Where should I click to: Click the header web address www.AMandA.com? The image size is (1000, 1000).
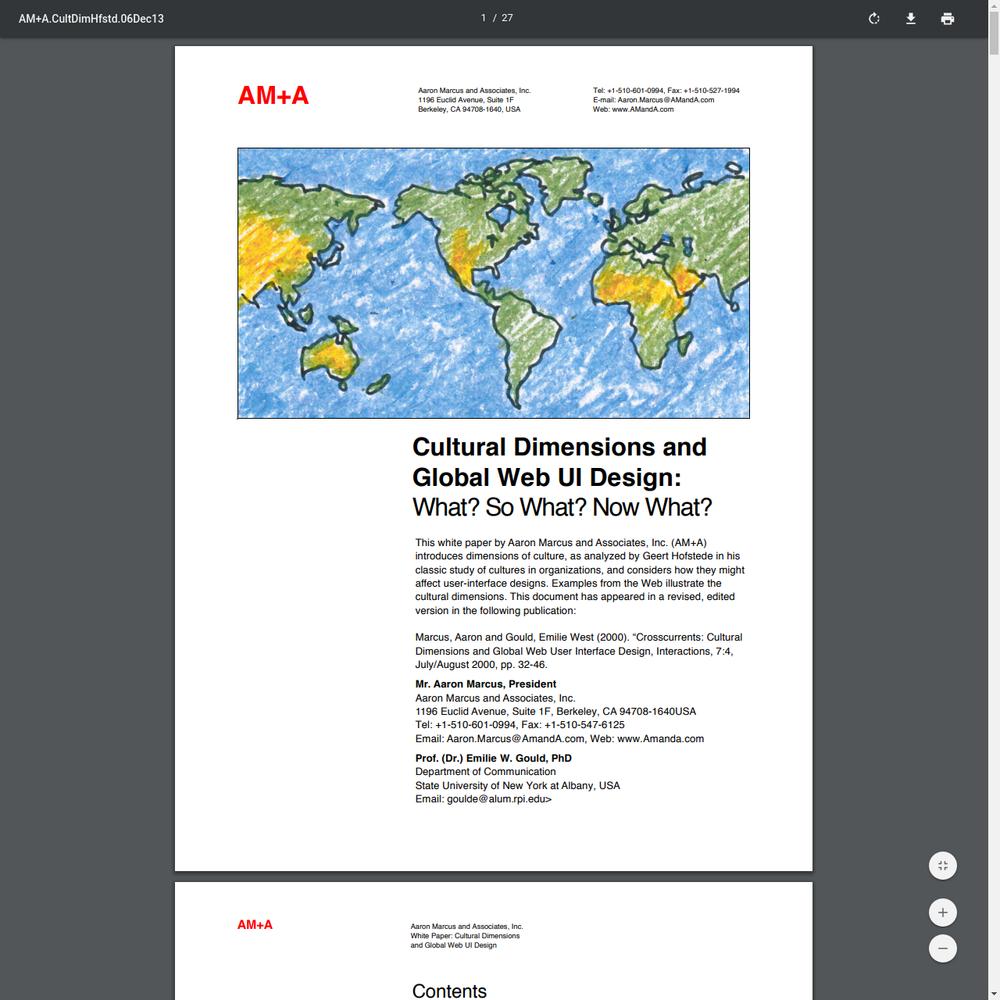click(642, 110)
